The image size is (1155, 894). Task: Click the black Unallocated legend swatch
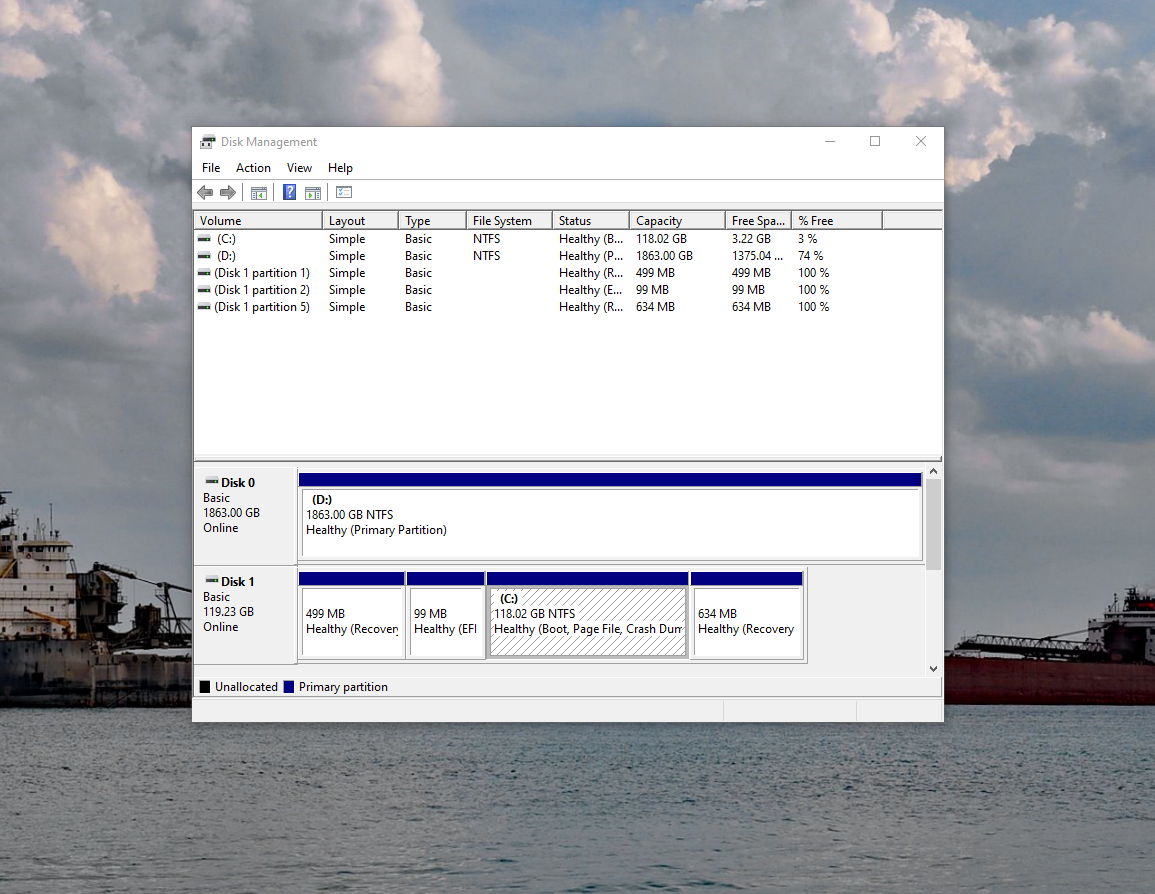point(205,687)
